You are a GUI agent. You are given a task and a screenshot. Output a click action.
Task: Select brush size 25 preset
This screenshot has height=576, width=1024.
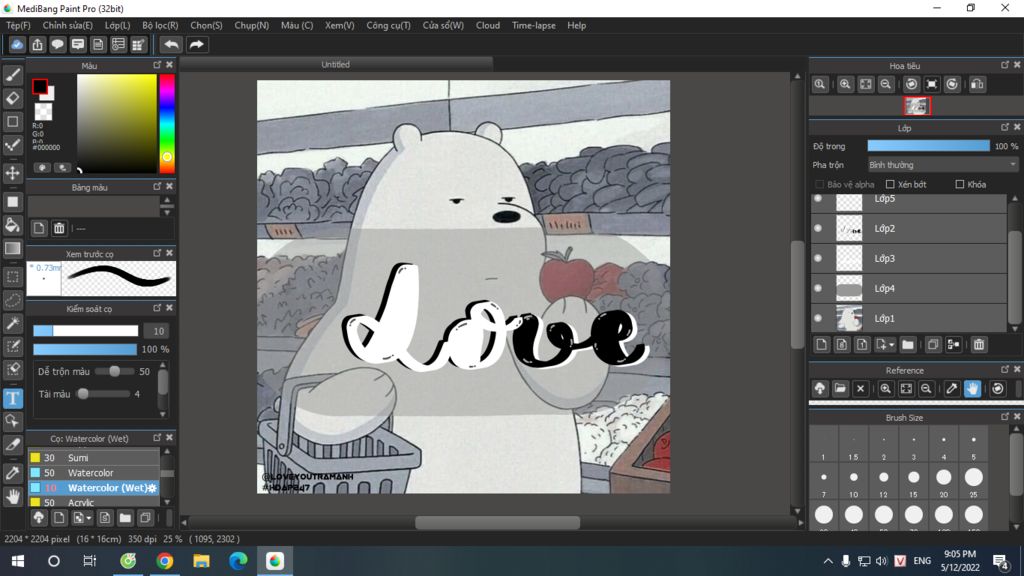click(973, 483)
